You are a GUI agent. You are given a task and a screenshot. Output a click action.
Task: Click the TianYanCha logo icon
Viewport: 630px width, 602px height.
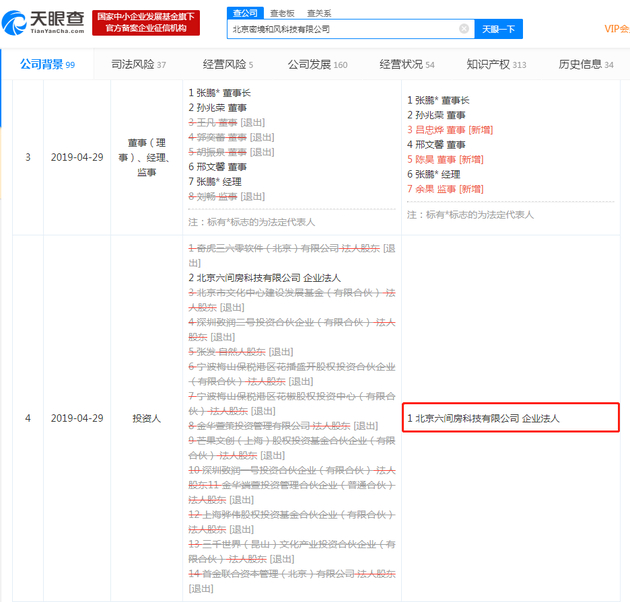click(14, 23)
